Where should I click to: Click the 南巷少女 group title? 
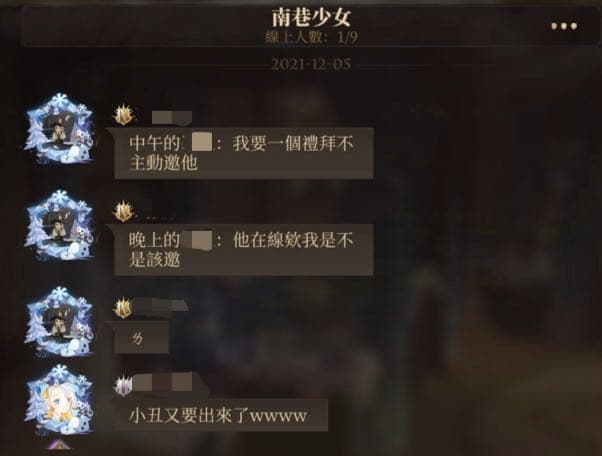[x=311, y=18]
